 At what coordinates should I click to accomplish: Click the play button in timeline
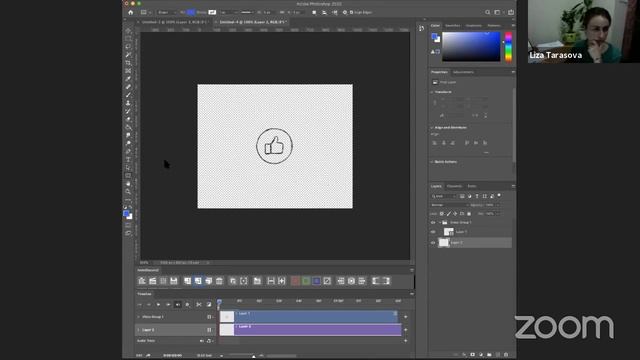(158, 304)
